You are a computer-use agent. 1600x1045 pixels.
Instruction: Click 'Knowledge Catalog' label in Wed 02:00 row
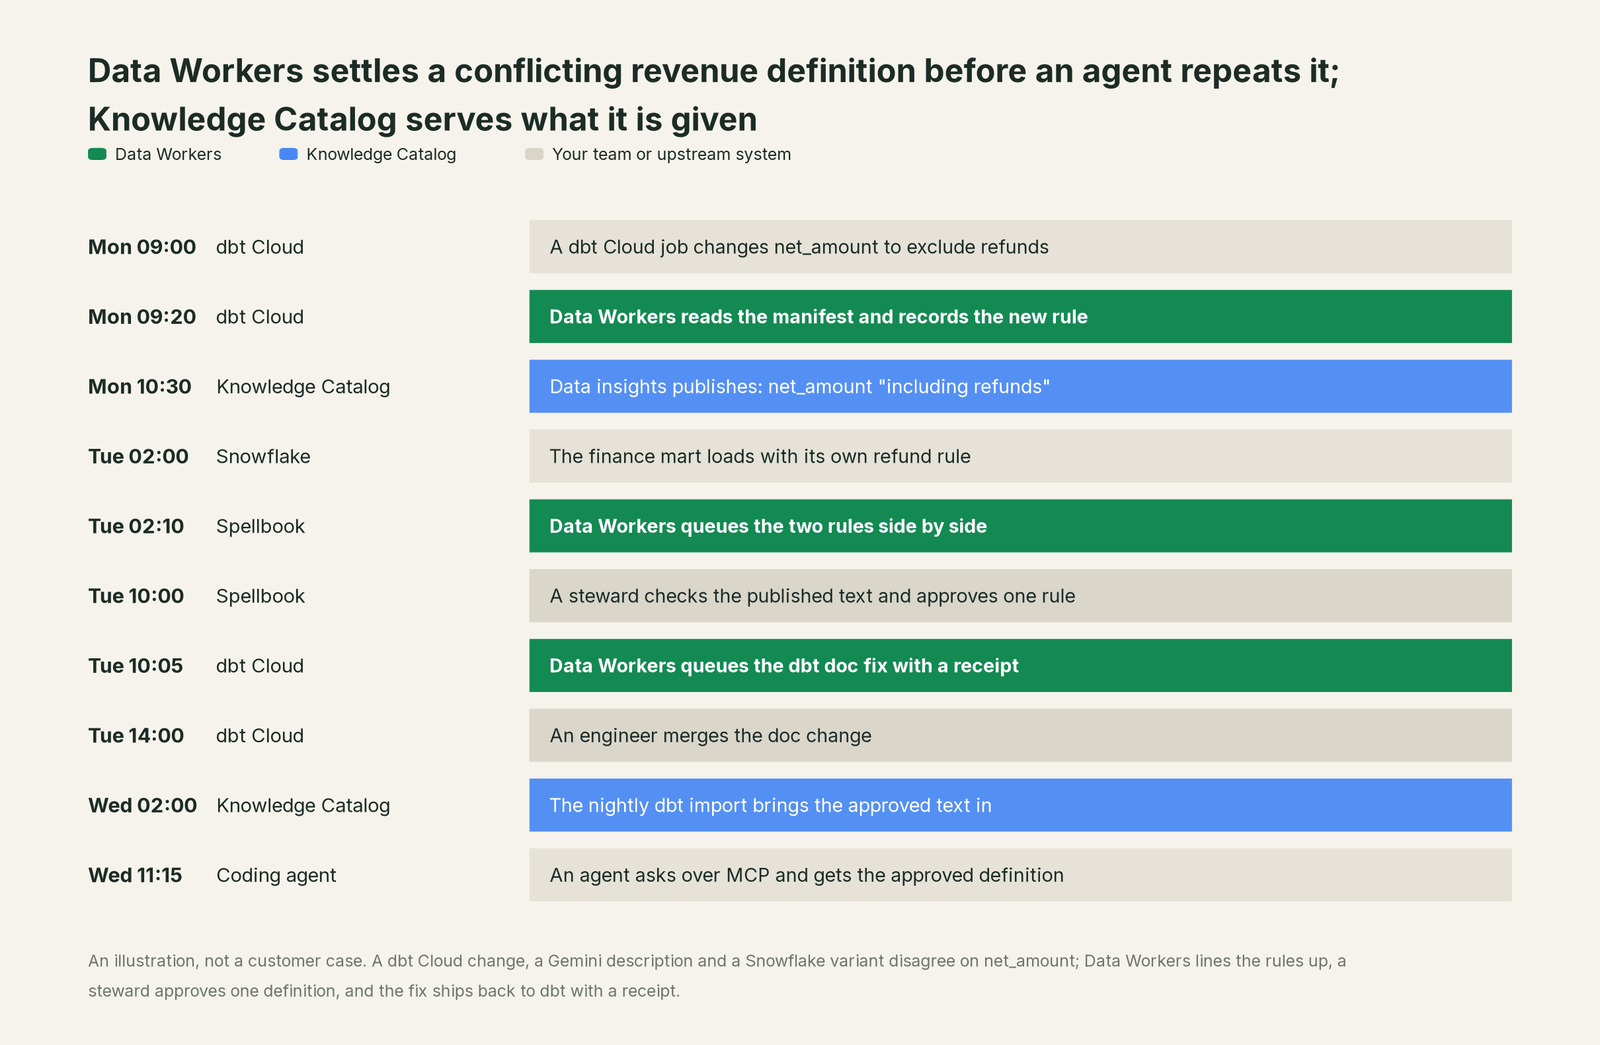[303, 805]
